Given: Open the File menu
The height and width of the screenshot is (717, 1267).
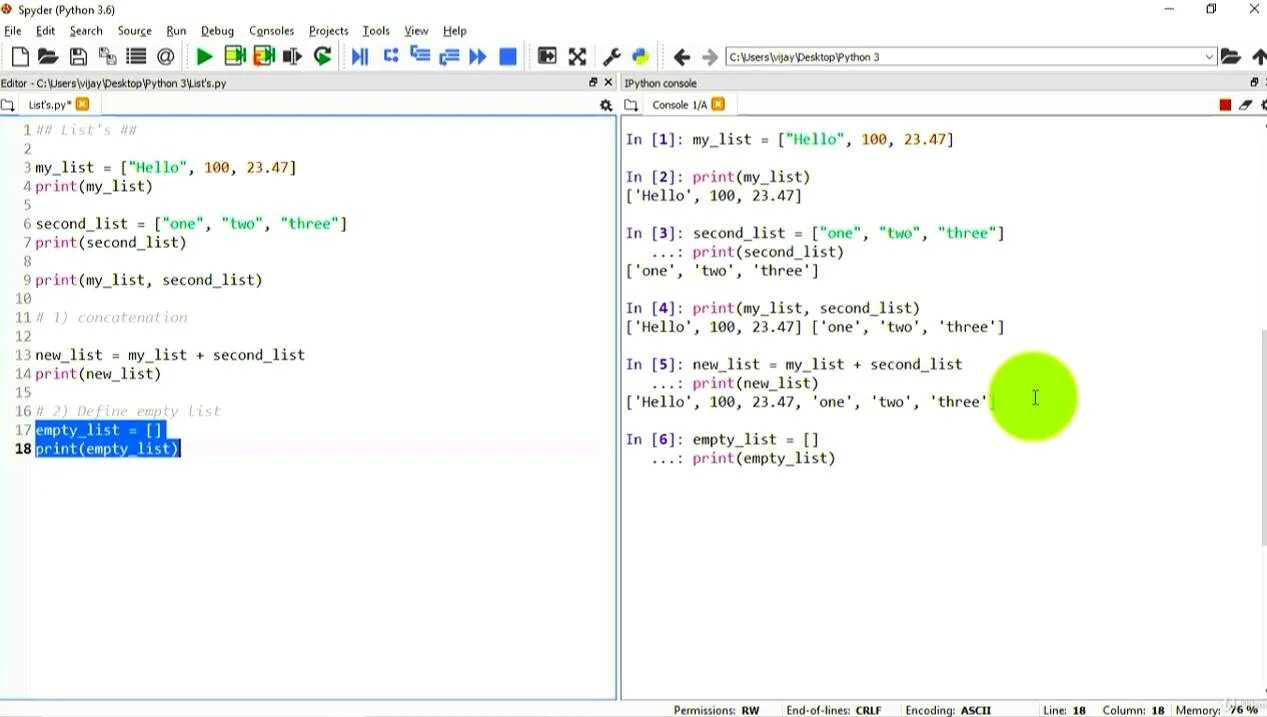Looking at the screenshot, I should point(13,31).
